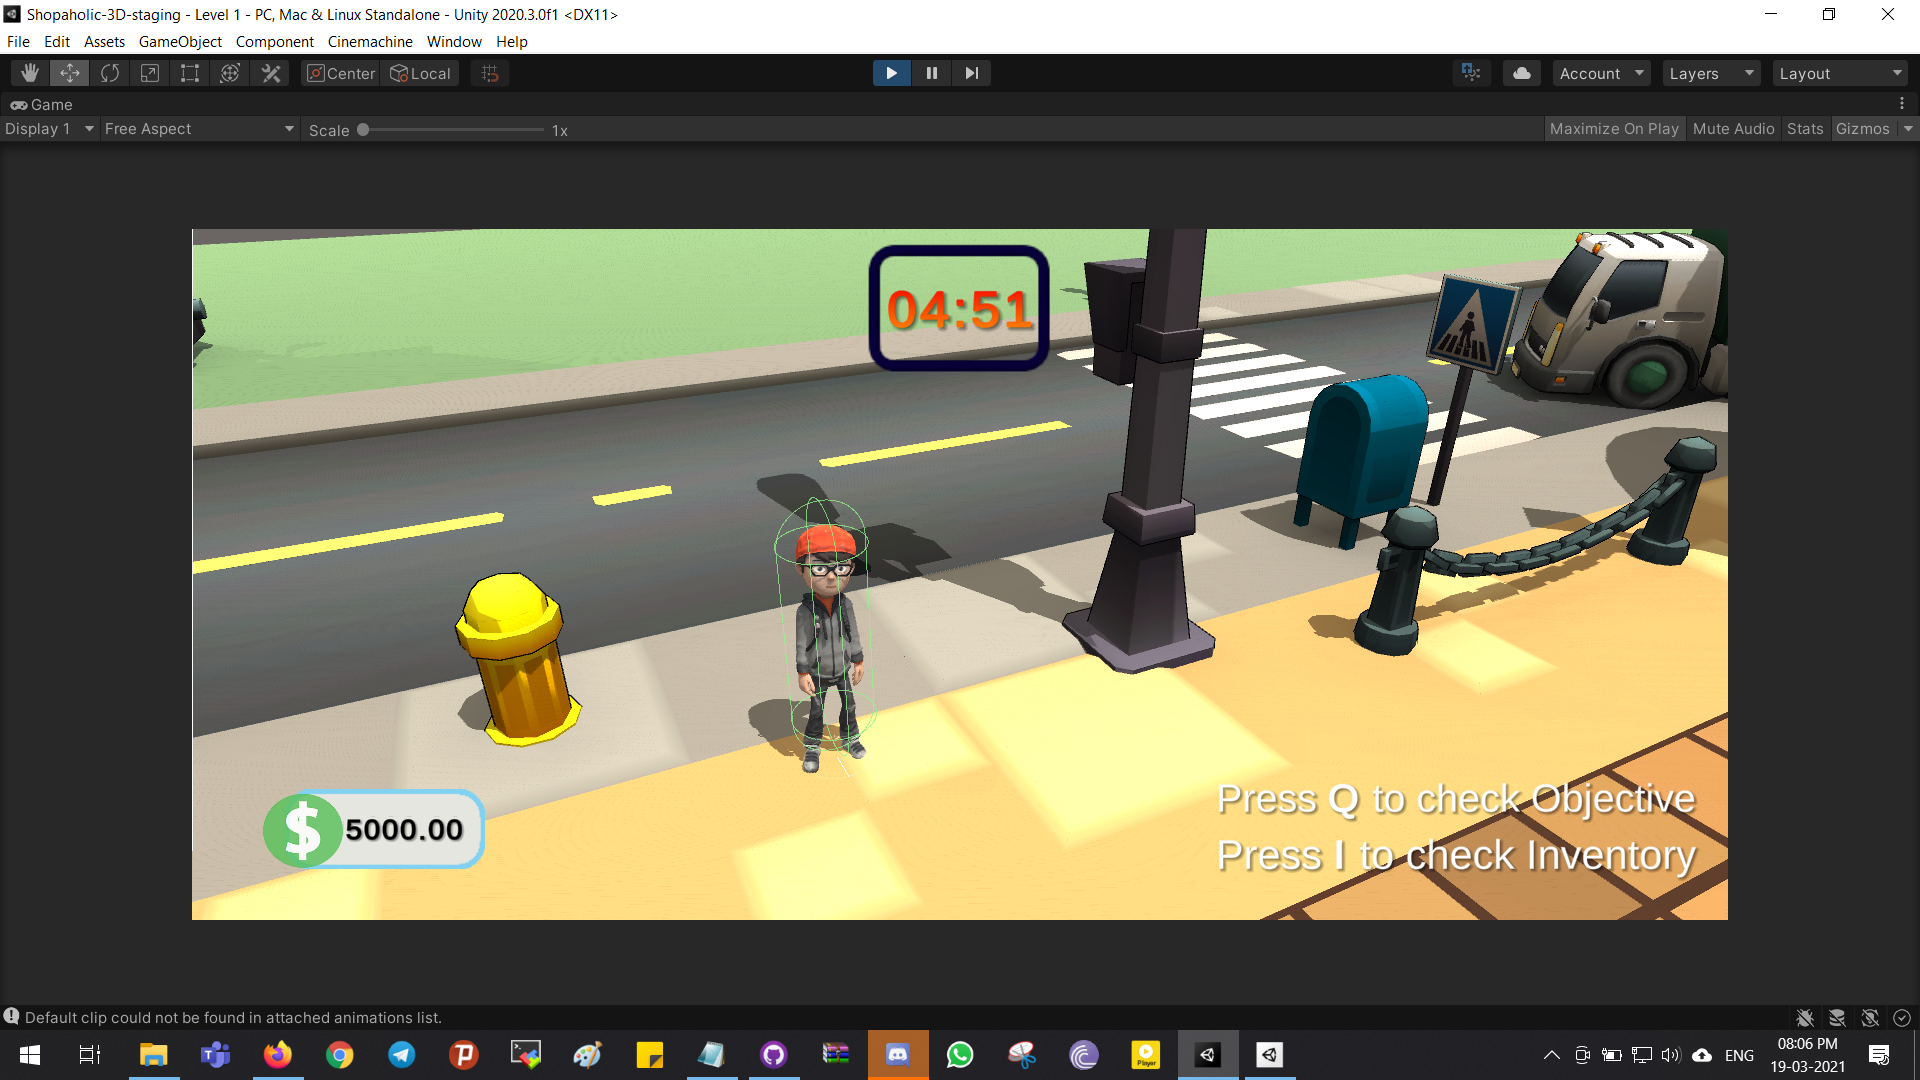This screenshot has width=1920, height=1080.
Task: Click the Step frame button
Action: click(x=971, y=73)
